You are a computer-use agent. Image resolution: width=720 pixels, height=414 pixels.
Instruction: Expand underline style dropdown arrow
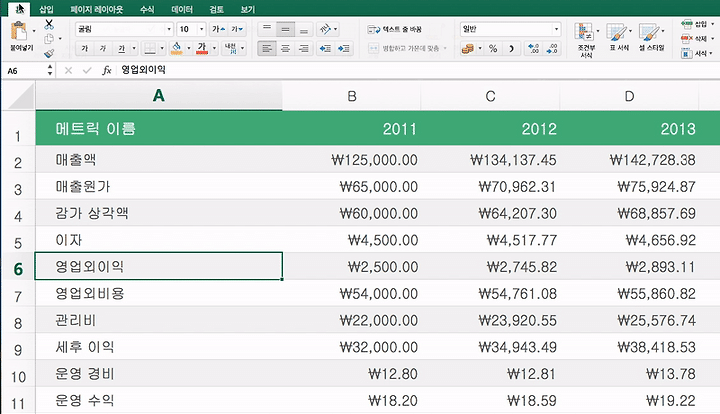point(134,48)
